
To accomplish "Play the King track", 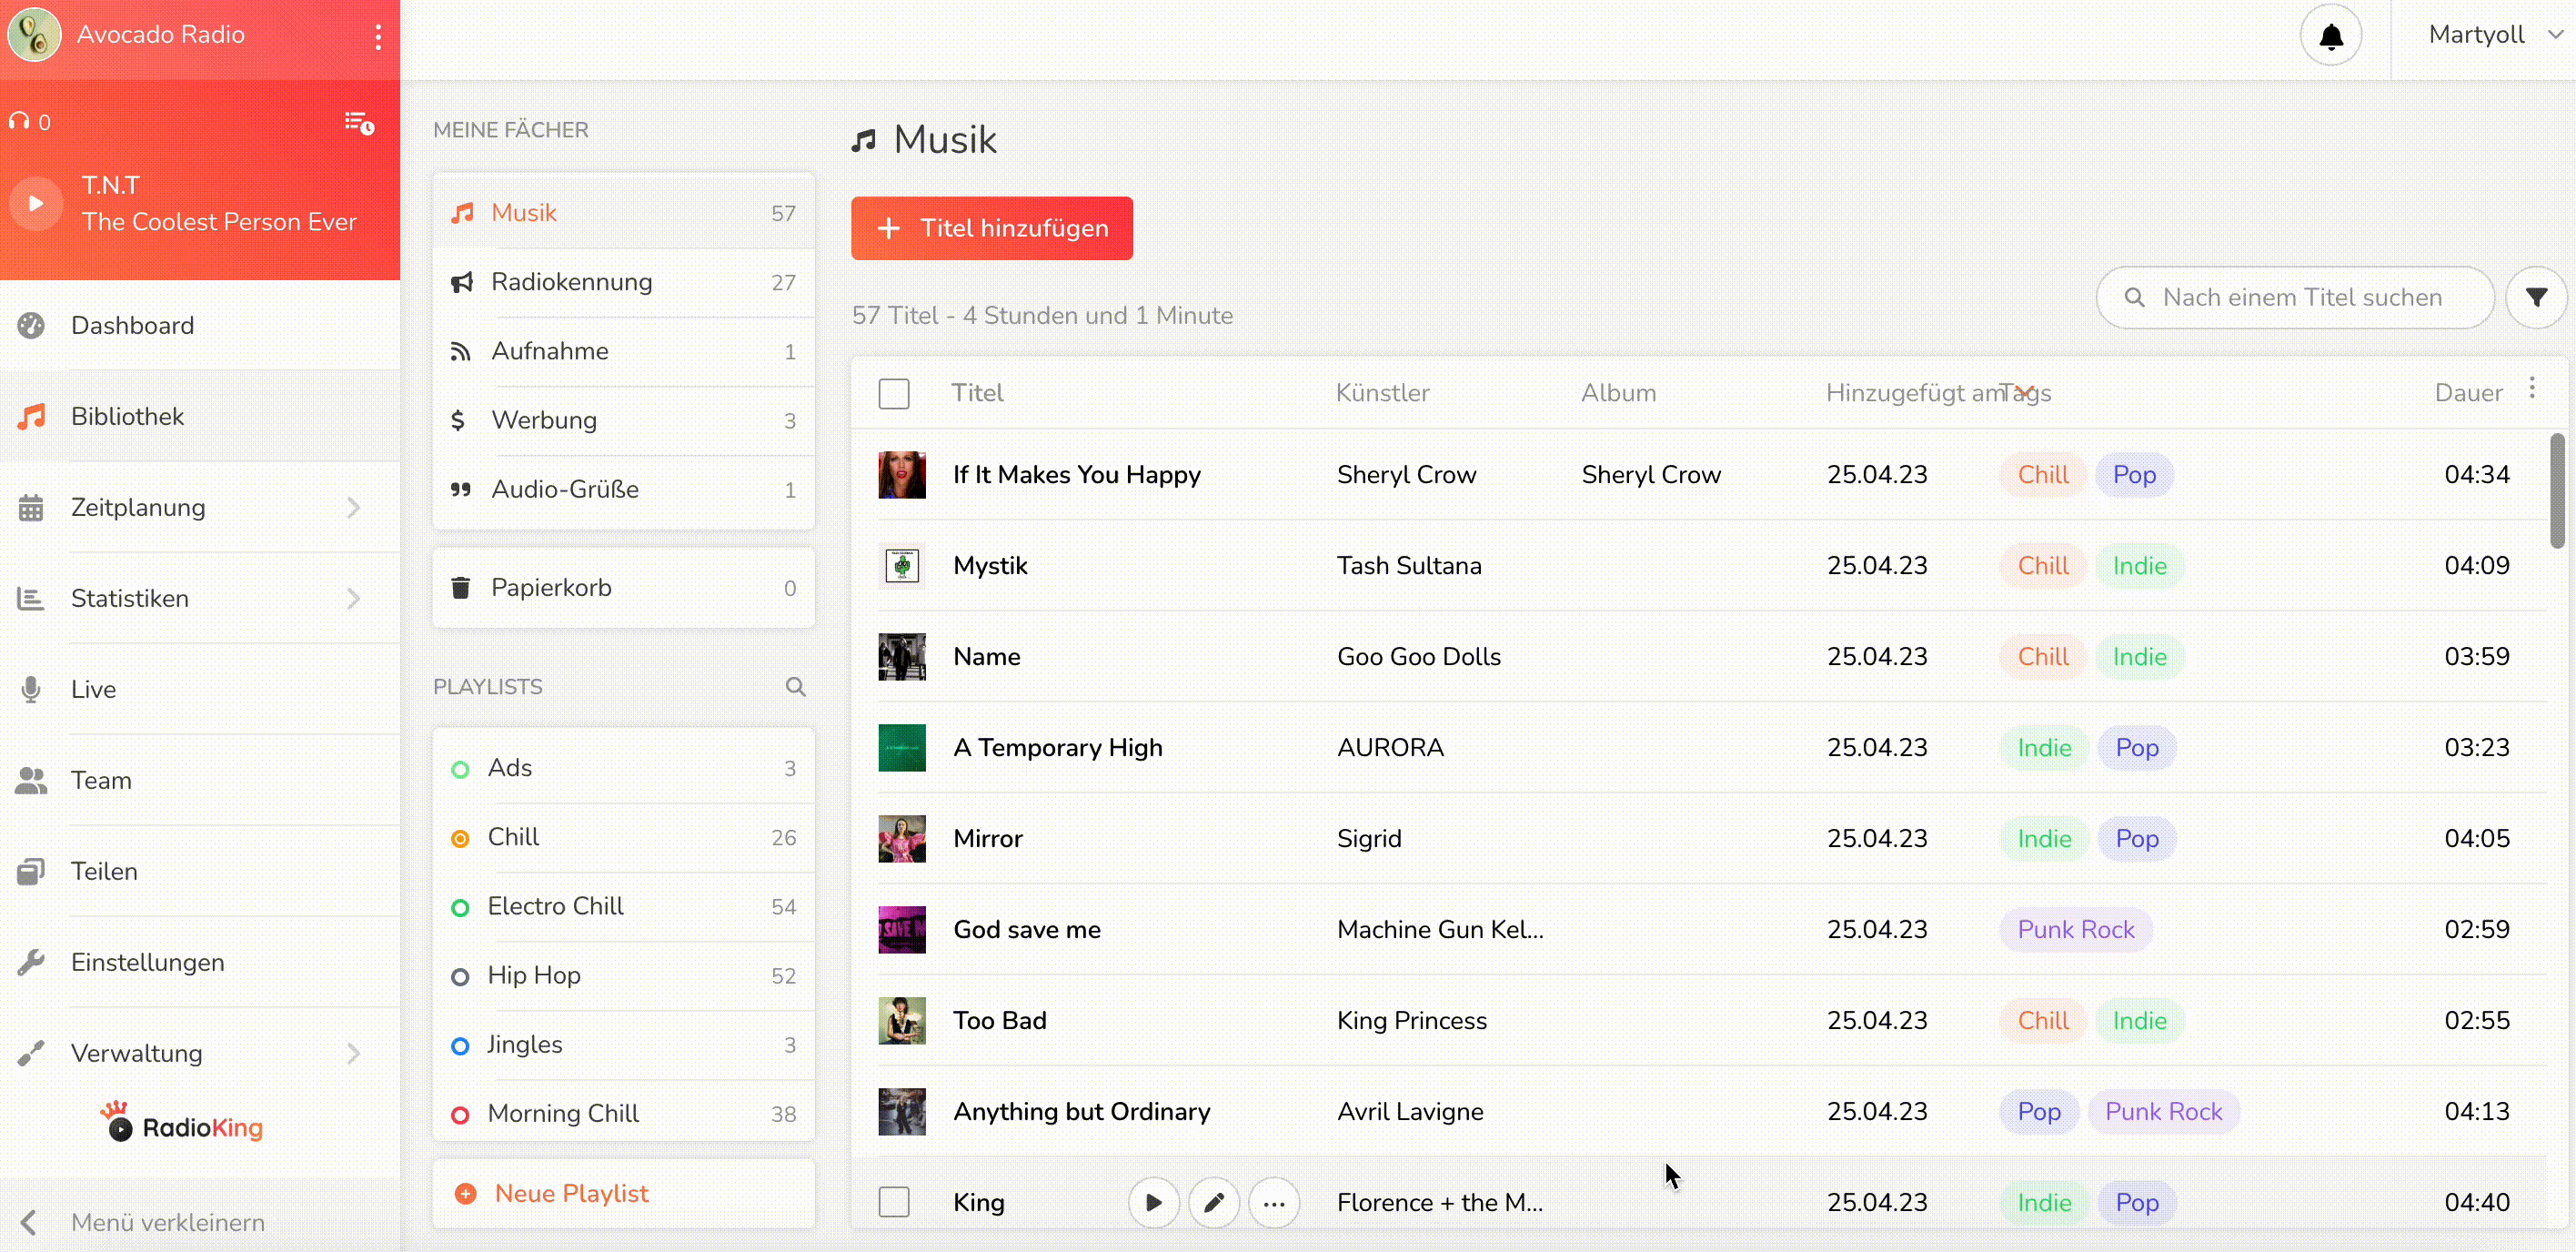I will [1153, 1202].
